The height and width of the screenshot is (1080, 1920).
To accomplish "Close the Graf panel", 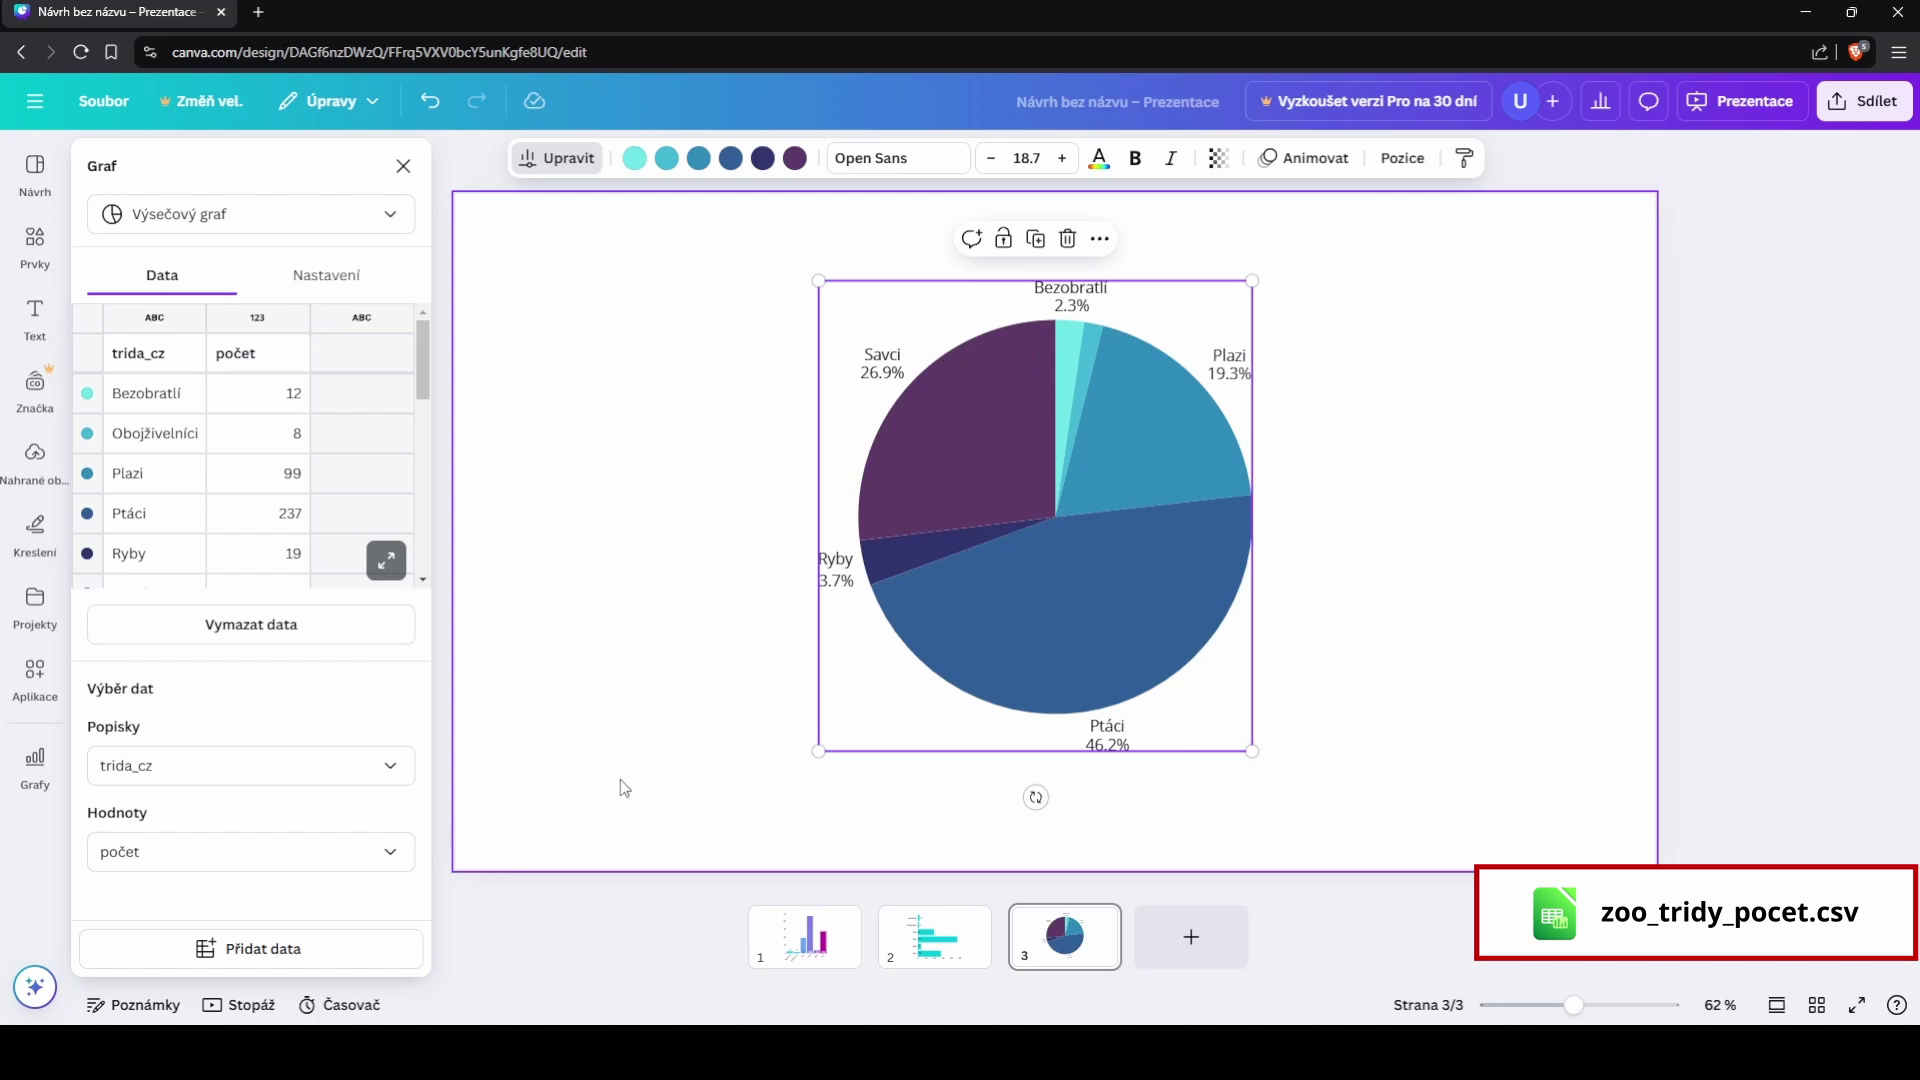I will coord(403,166).
